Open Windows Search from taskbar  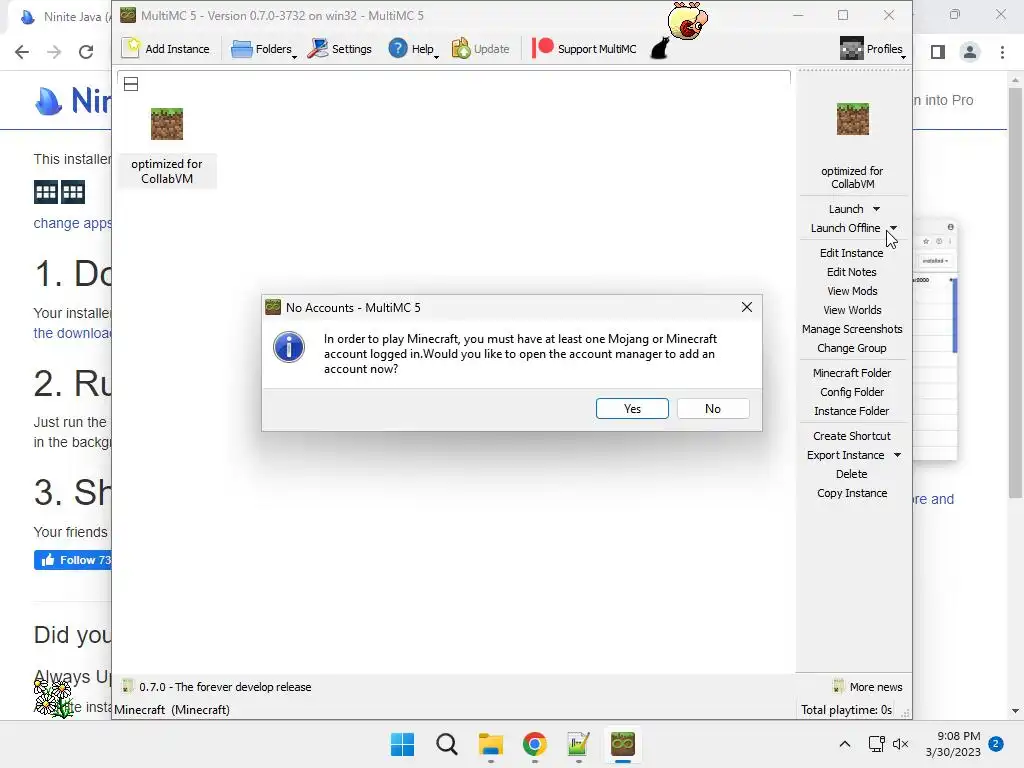click(447, 744)
